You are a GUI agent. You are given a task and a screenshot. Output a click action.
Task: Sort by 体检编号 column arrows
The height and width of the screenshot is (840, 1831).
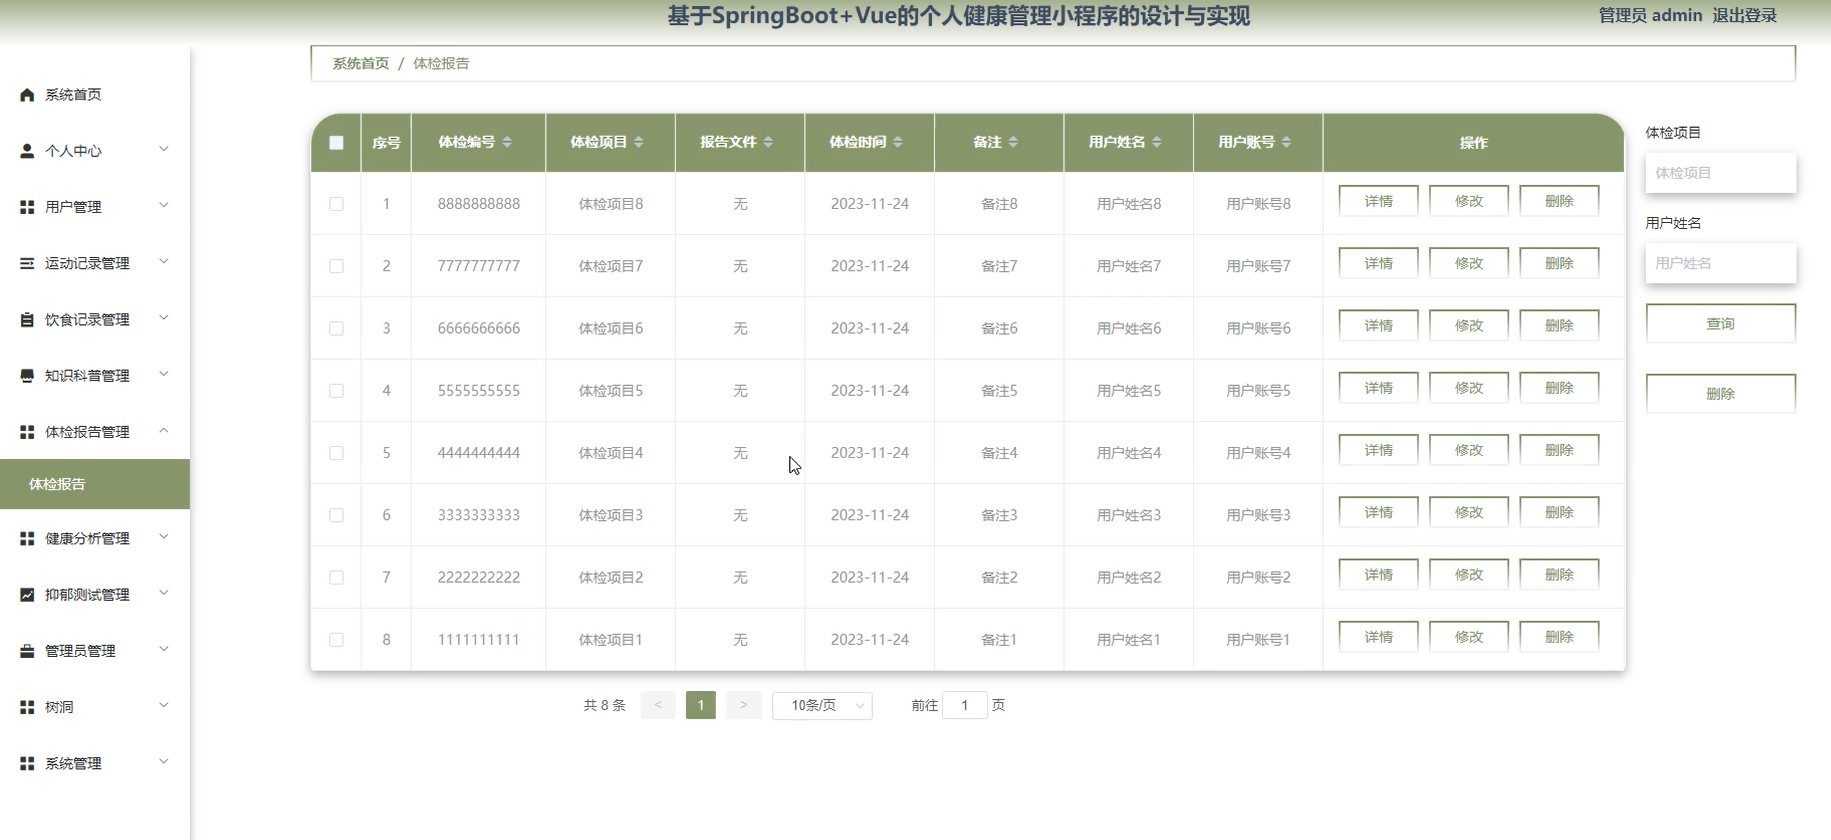click(507, 142)
